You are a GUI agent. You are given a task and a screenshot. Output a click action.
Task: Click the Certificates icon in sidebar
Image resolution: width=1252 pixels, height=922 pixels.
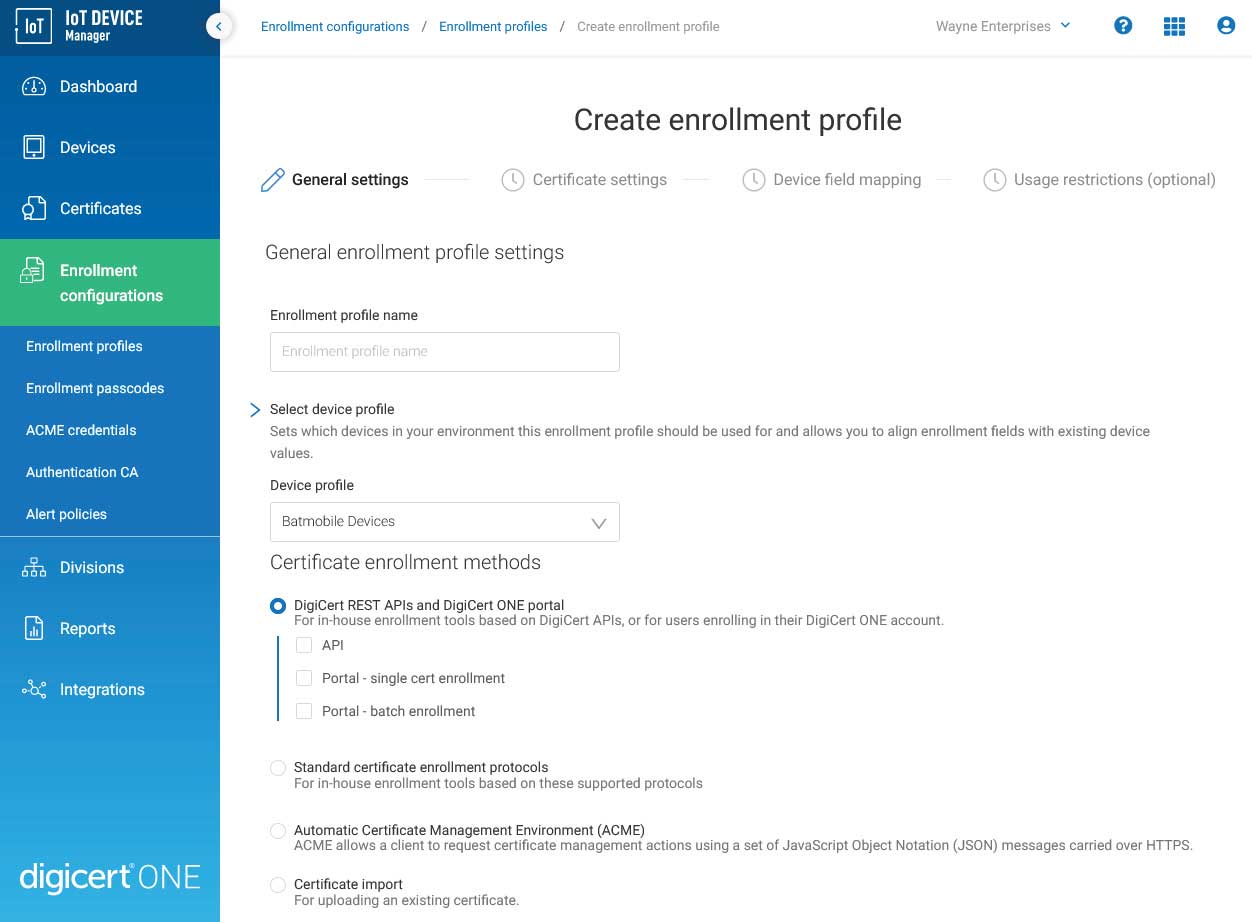click(x=34, y=208)
